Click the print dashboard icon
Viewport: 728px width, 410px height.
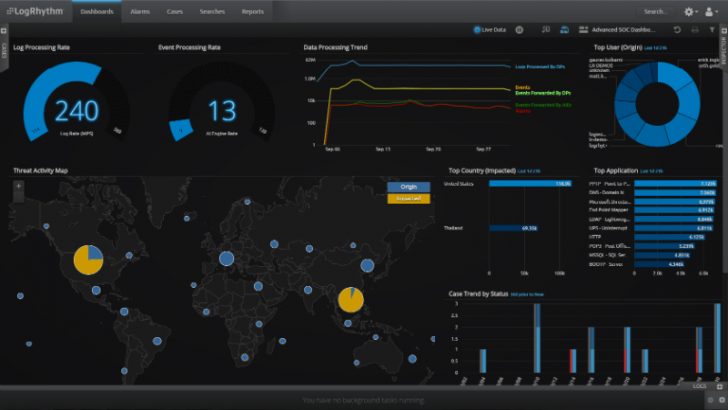point(694,31)
